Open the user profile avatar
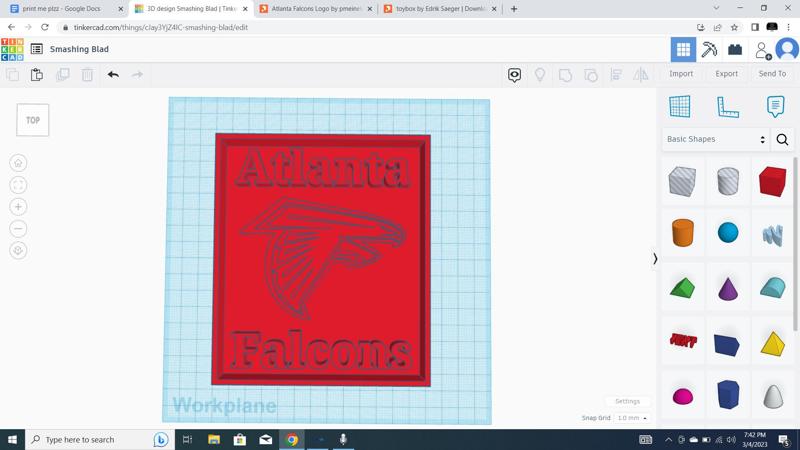800x450 pixels. coord(787,49)
